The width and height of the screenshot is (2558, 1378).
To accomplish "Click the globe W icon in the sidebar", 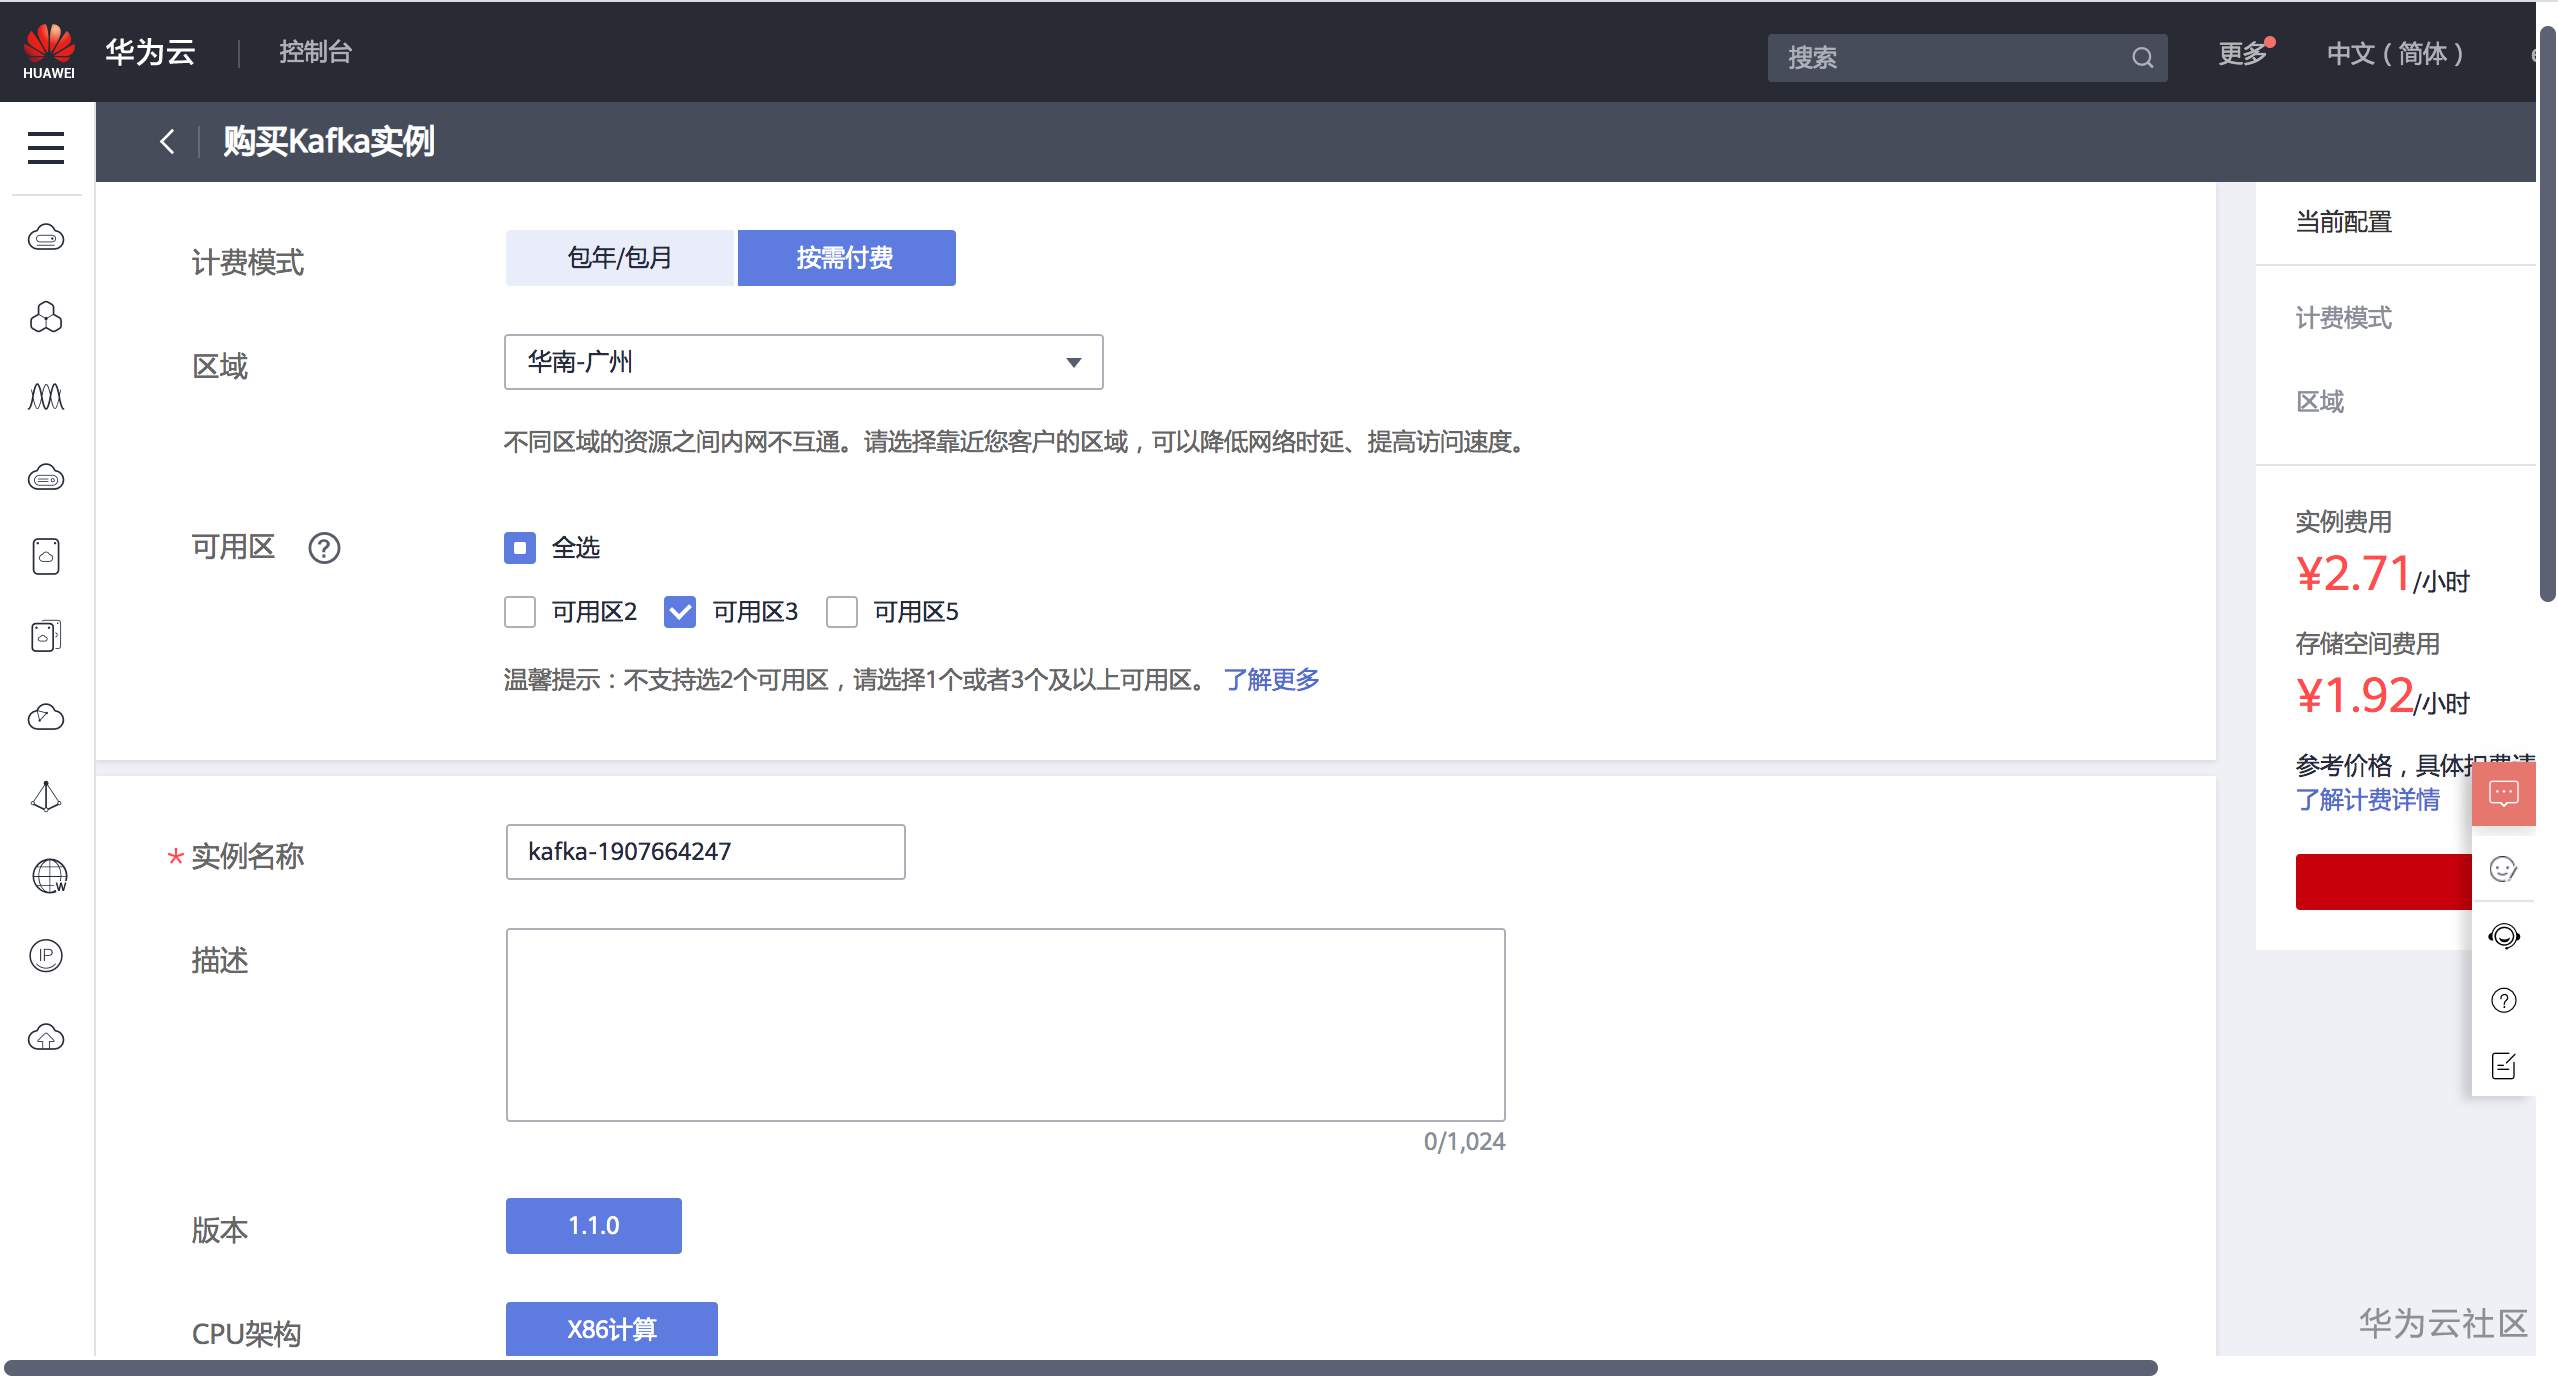I will (48, 876).
